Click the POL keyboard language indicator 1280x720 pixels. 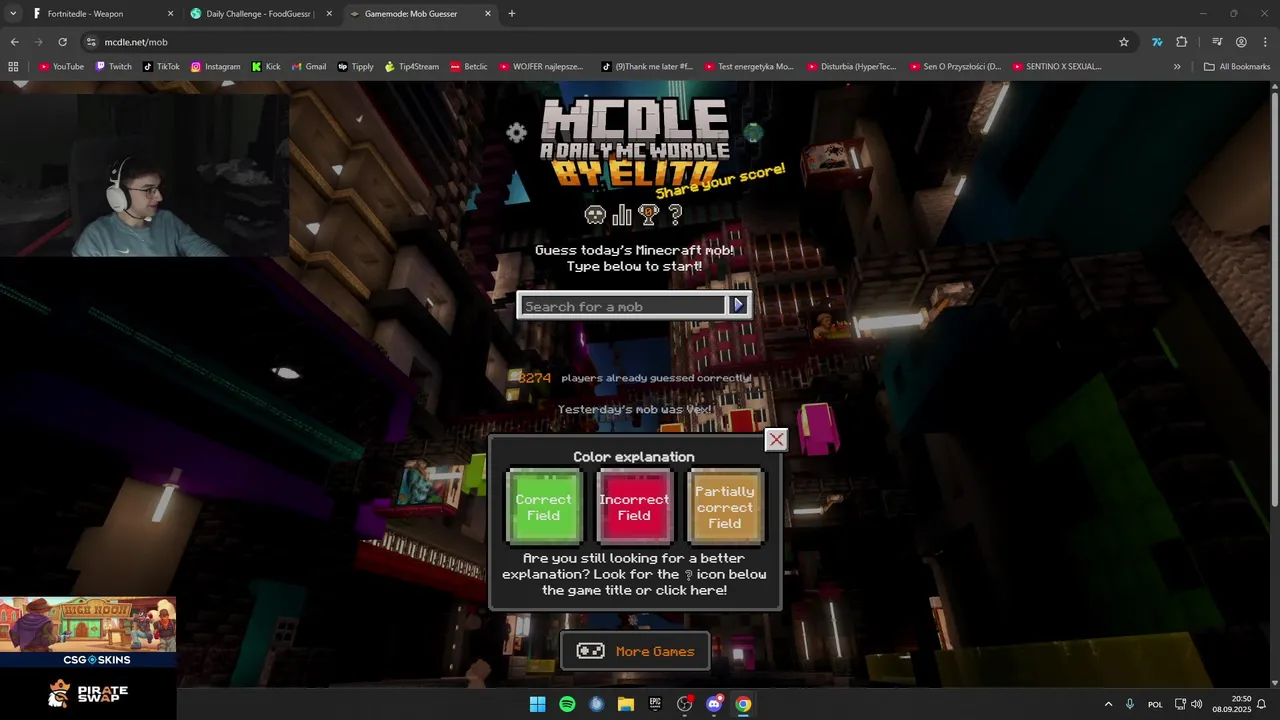point(1155,704)
